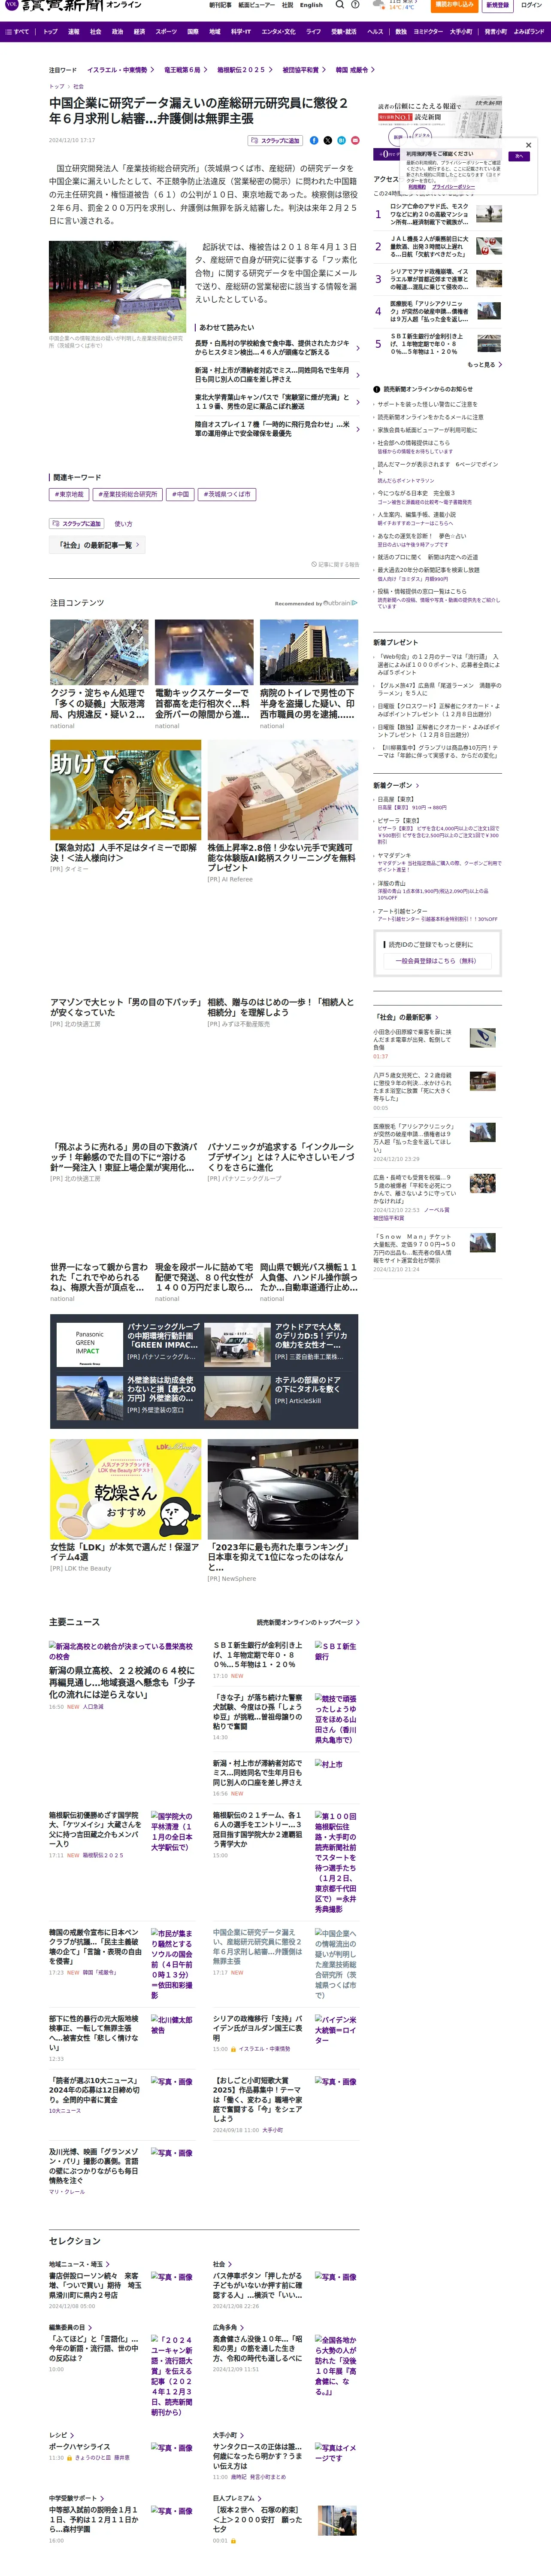Screen dimensions: 551x2576
Task: Open the 地域ニュース・埼玉 selection category
Action: tap(78, 2263)
